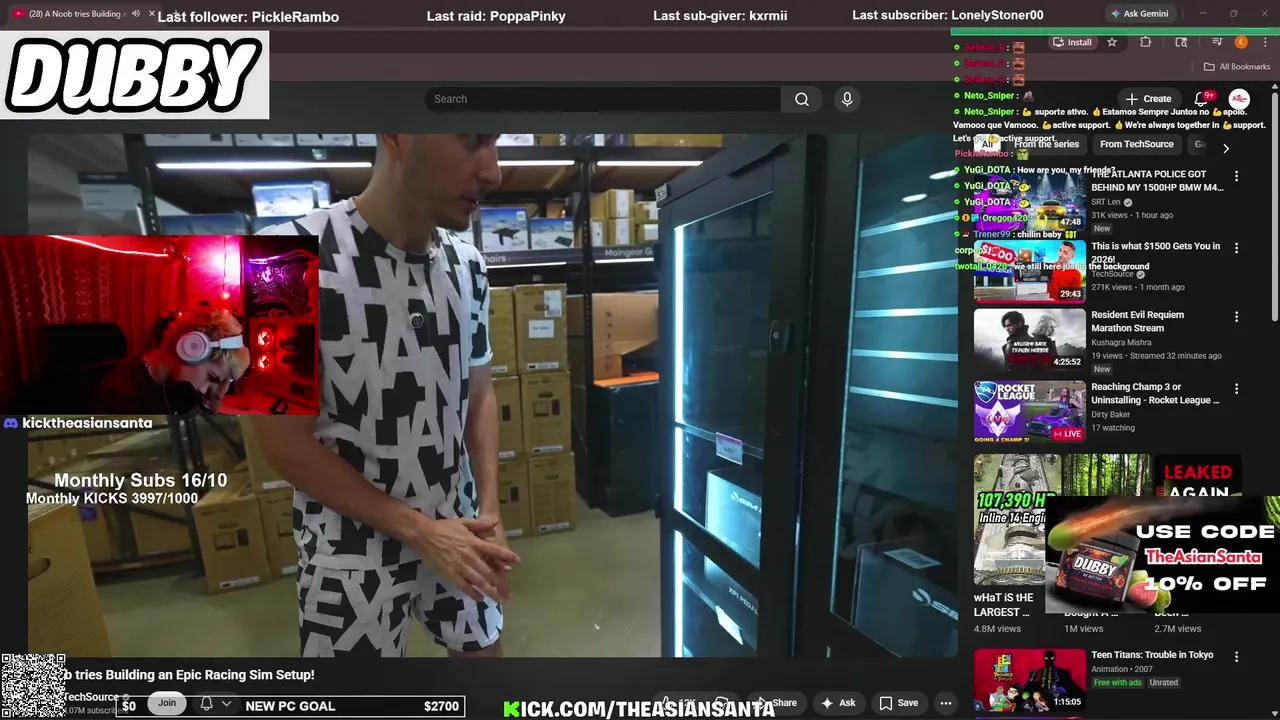Click the Ask Gemini button
Screen dimensions: 1280x720
click(x=1138, y=14)
